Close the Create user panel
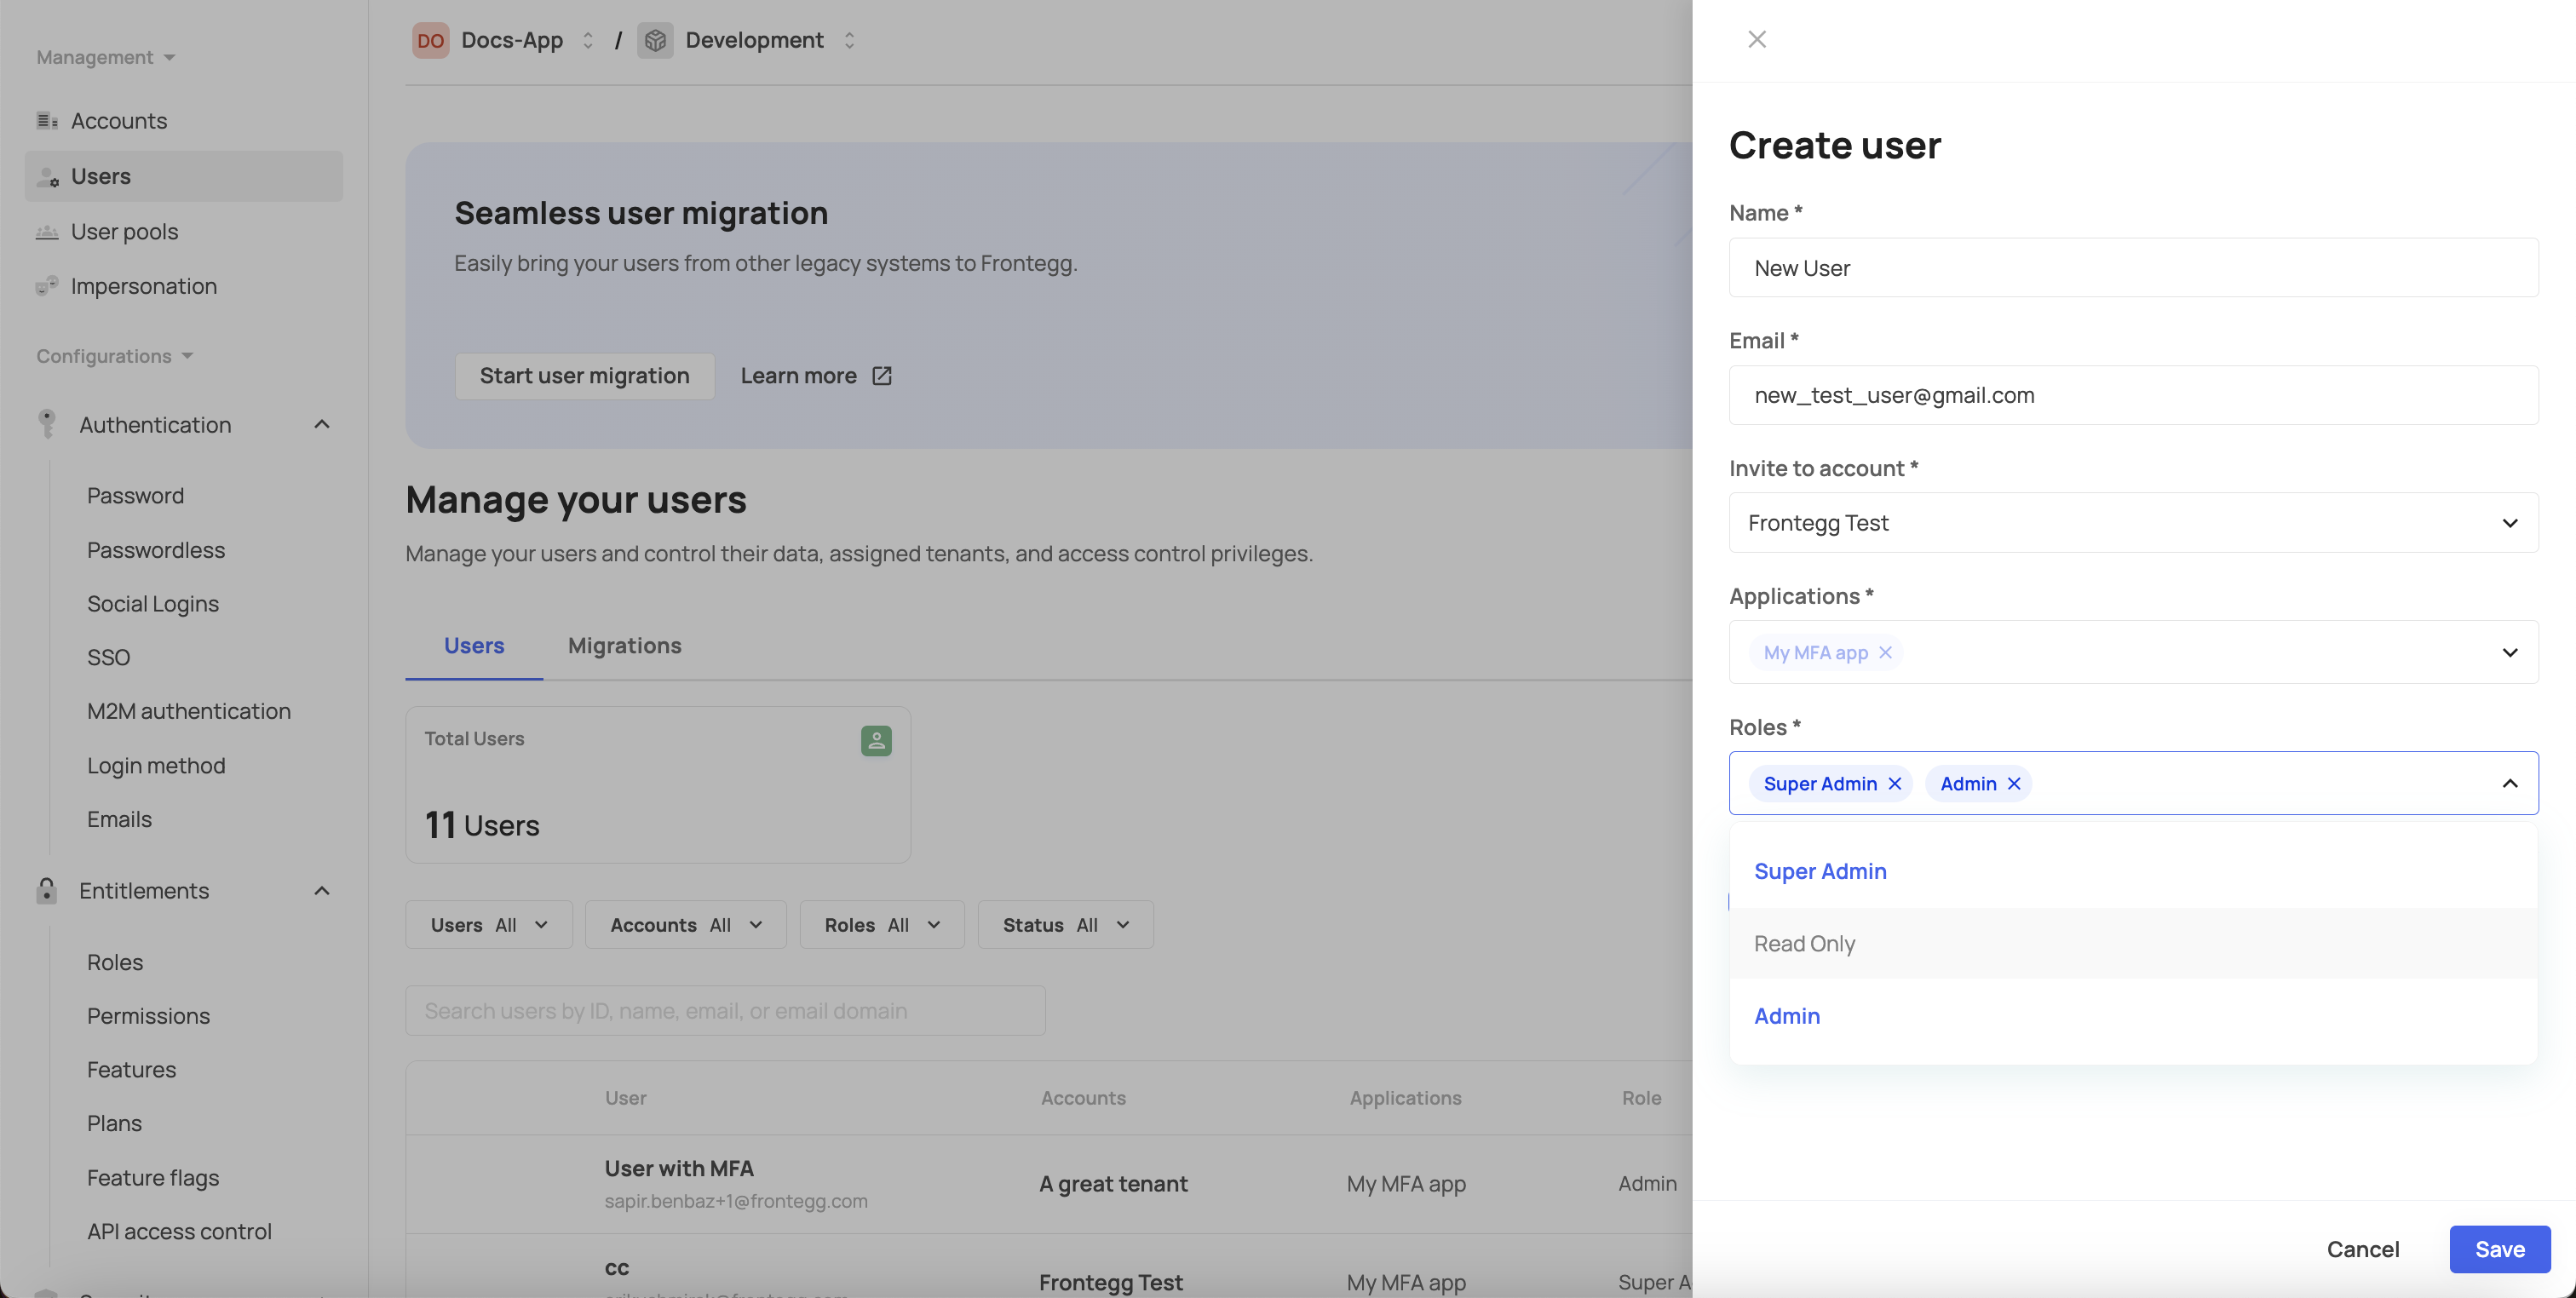Image resolution: width=2576 pixels, height=1298 pixels. point(1757,39)
